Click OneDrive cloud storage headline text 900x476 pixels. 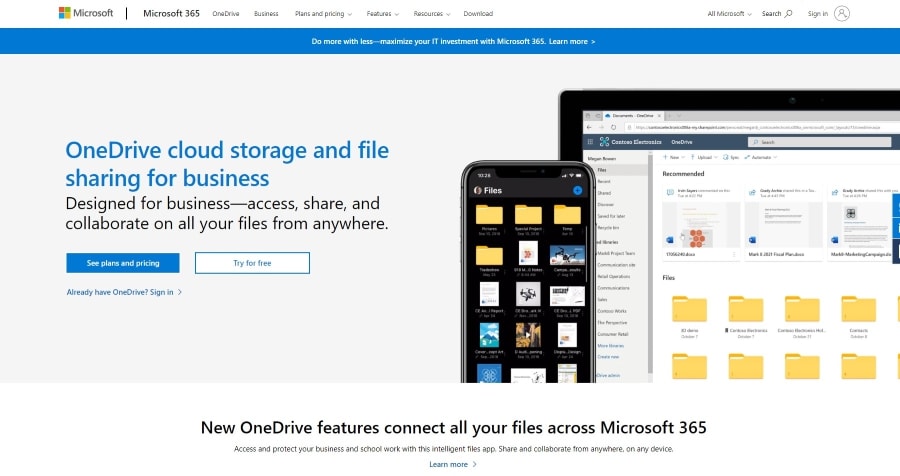pos(227,164)
